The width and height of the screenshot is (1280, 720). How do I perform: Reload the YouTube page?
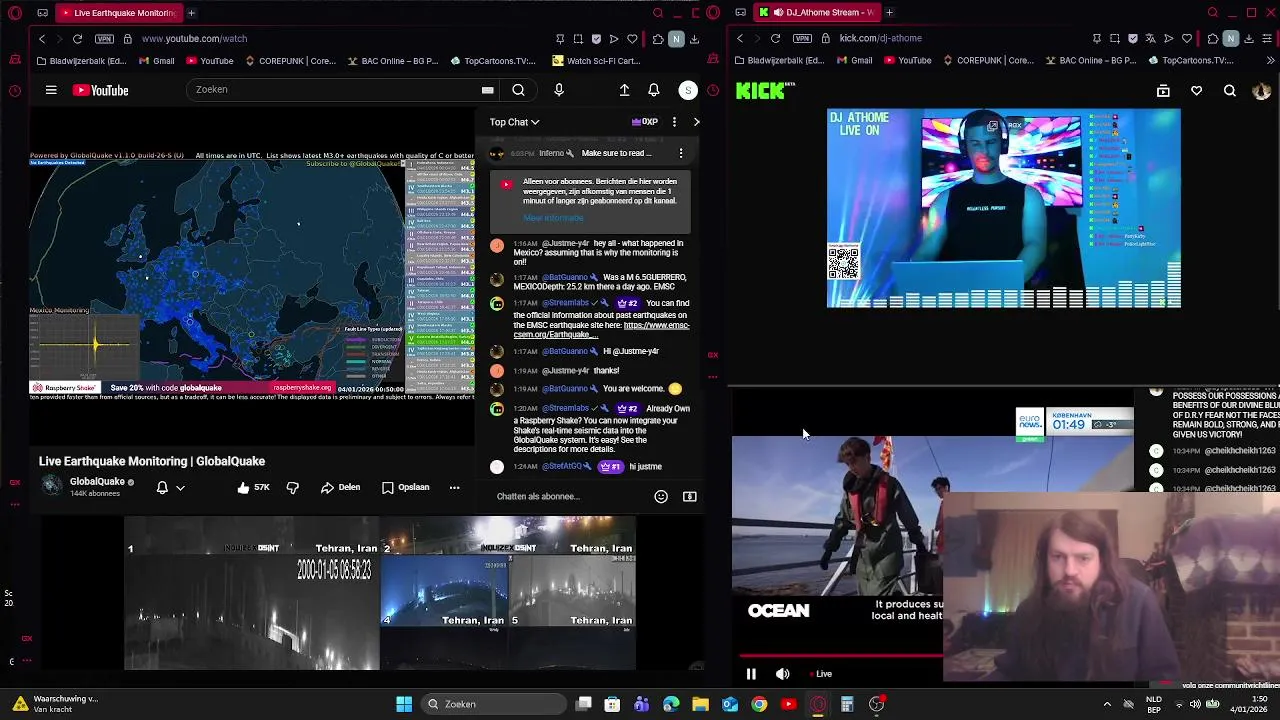(77, 38)
